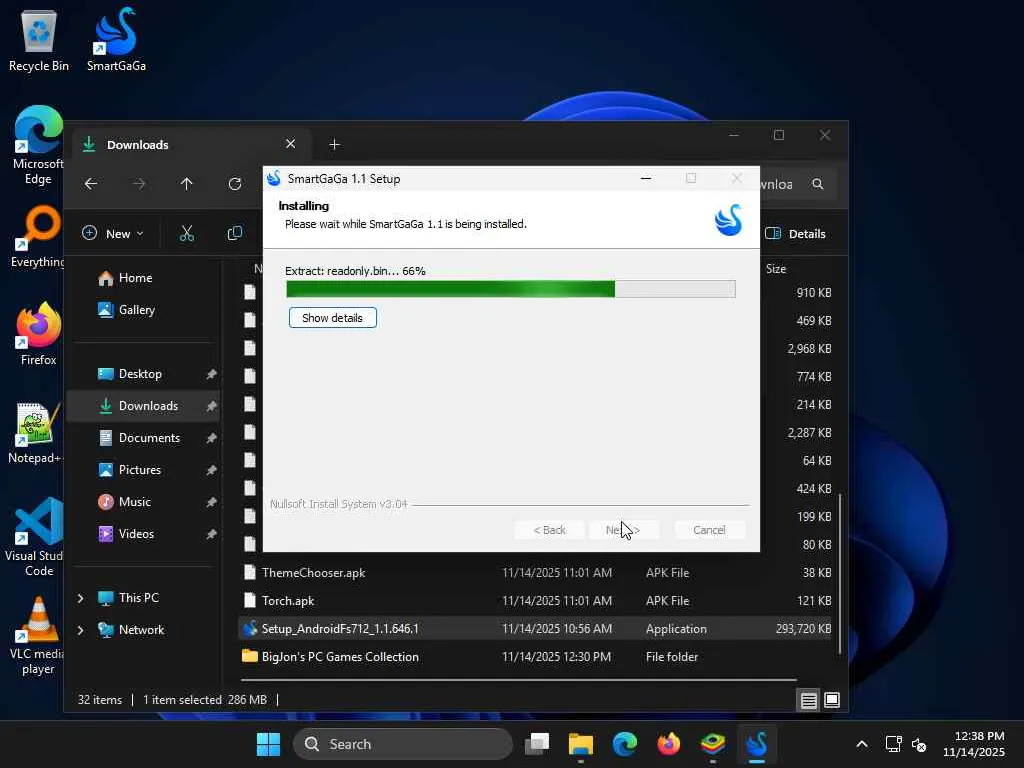
Task: Open File Explorer from the taskbar
Action: [x=581, y=744]
